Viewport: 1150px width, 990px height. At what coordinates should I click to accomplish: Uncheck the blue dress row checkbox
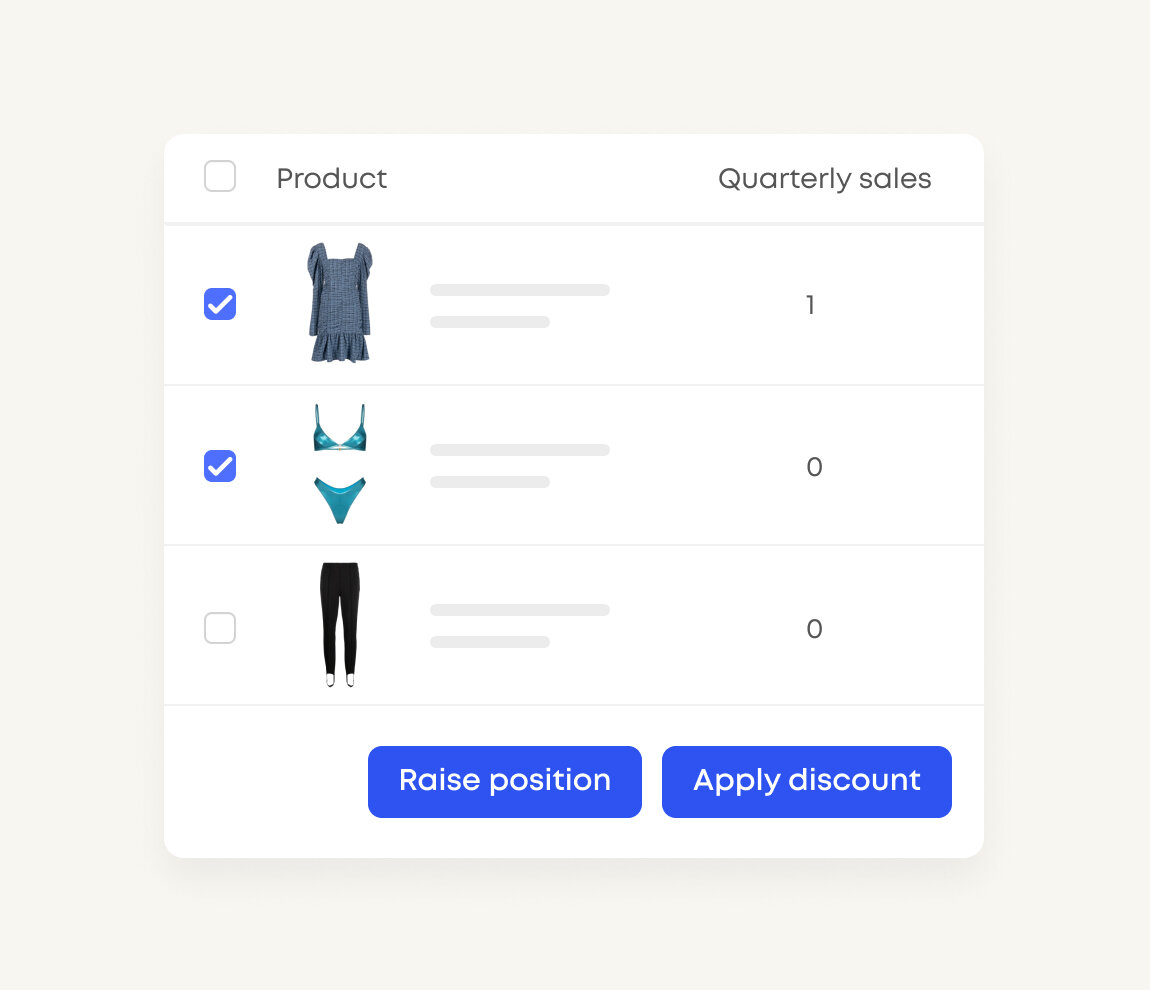click(219, 304)
